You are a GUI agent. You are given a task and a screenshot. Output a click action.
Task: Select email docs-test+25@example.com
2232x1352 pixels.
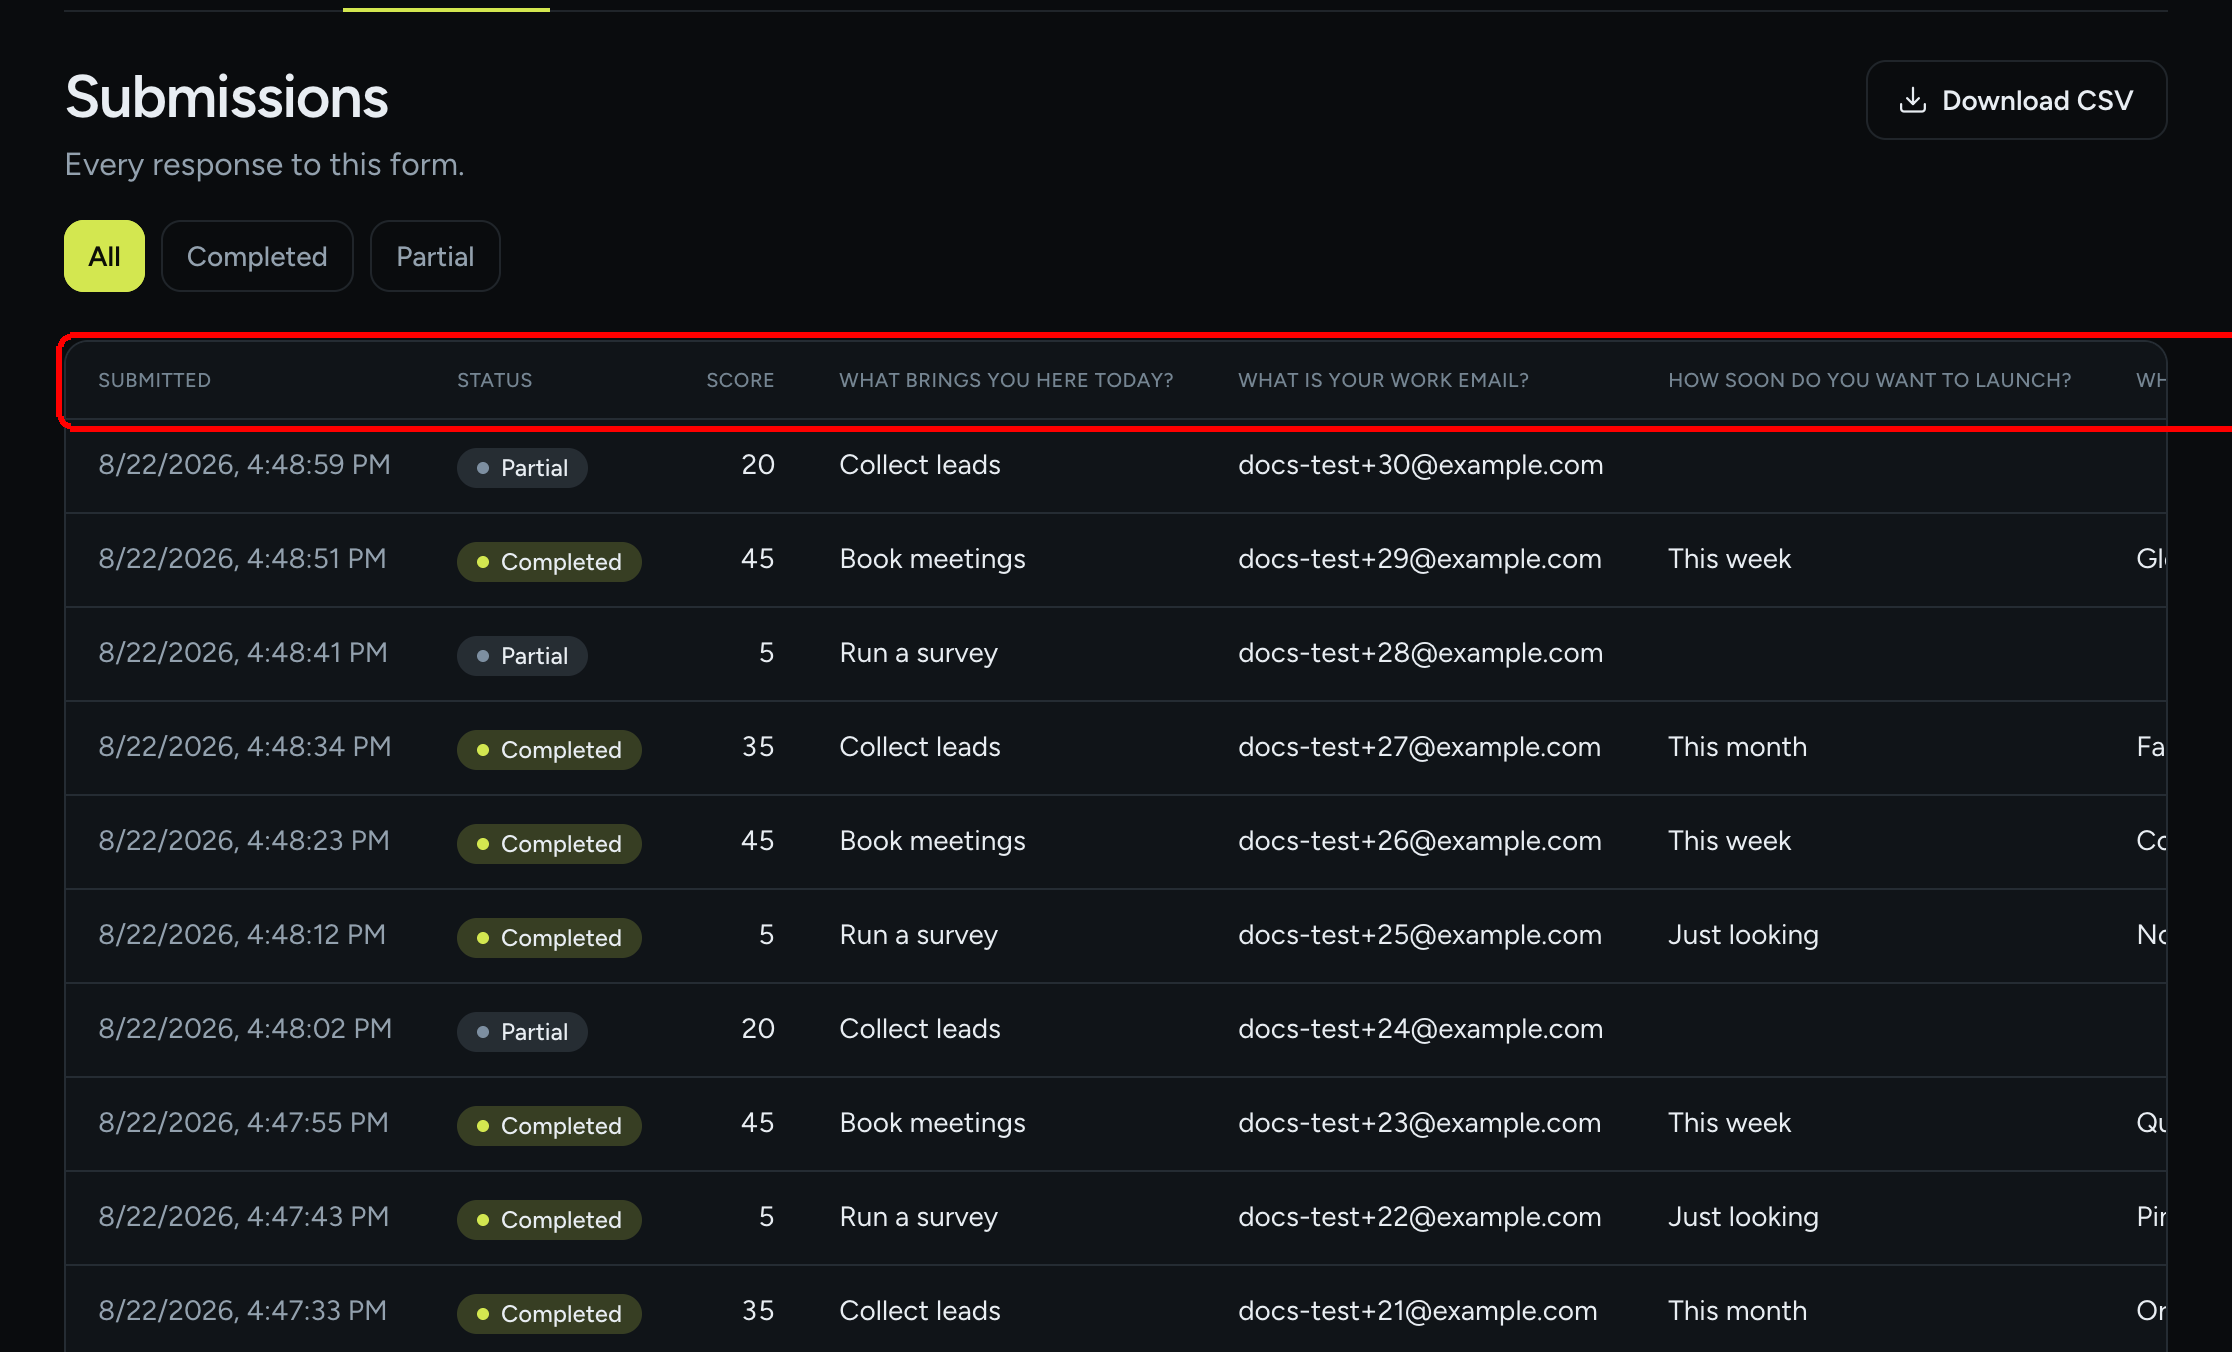[1420, 935]
